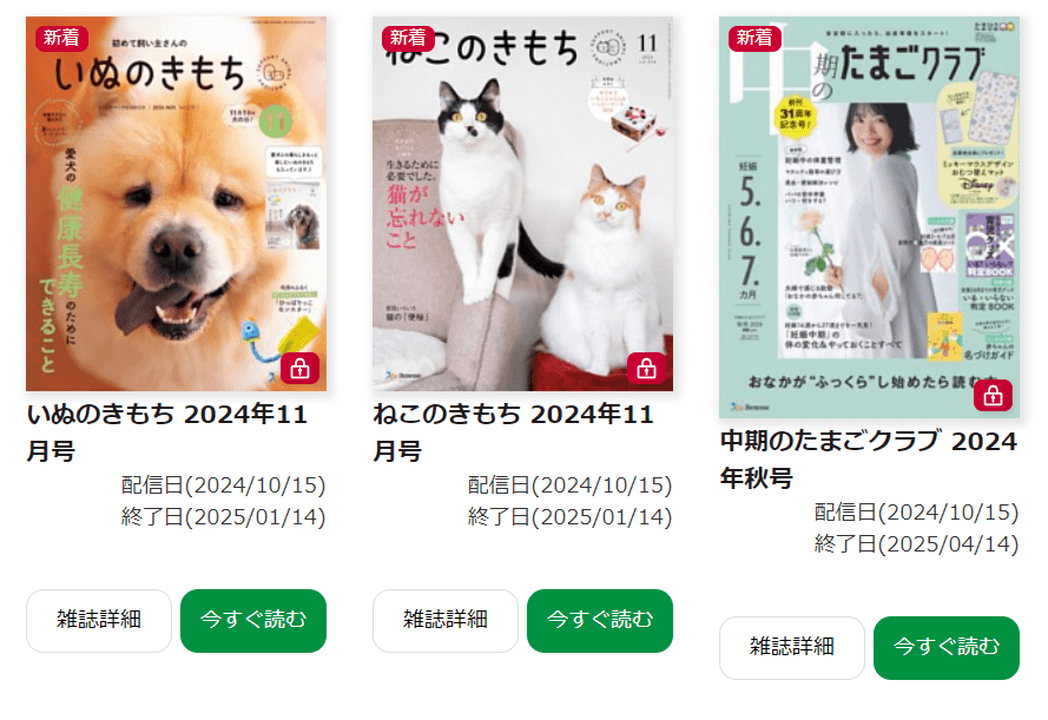Click the 終了日(2025/04/14) text for たまごクラブ
This screenshot has width=1048, height=720.
coord(916,544)
